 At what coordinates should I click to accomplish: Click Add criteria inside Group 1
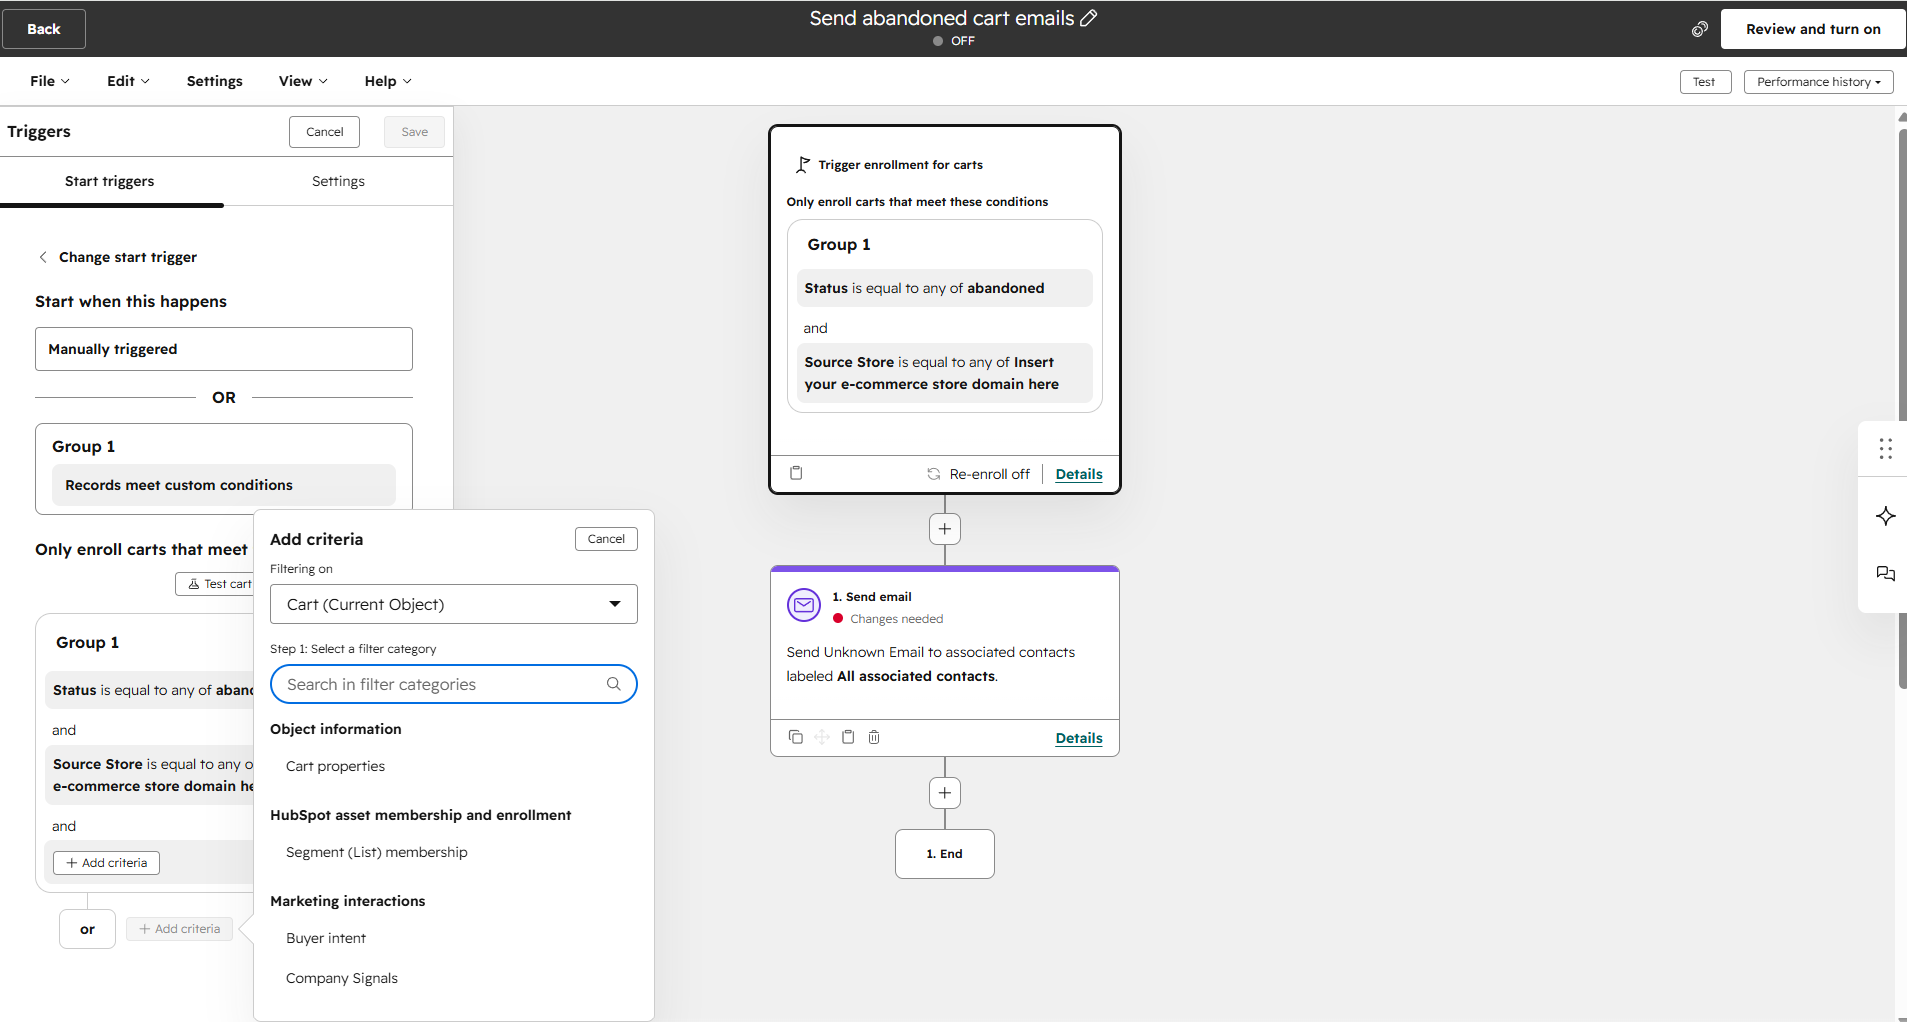point(106,863)
